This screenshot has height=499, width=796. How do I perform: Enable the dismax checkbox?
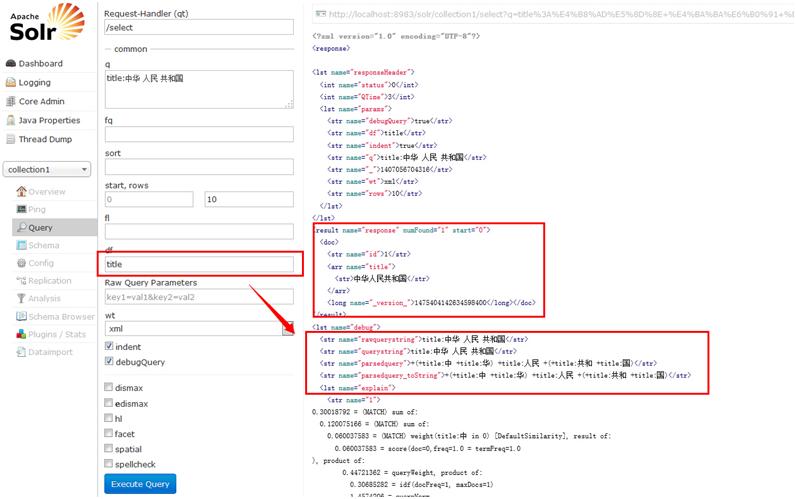click(109, 387)
